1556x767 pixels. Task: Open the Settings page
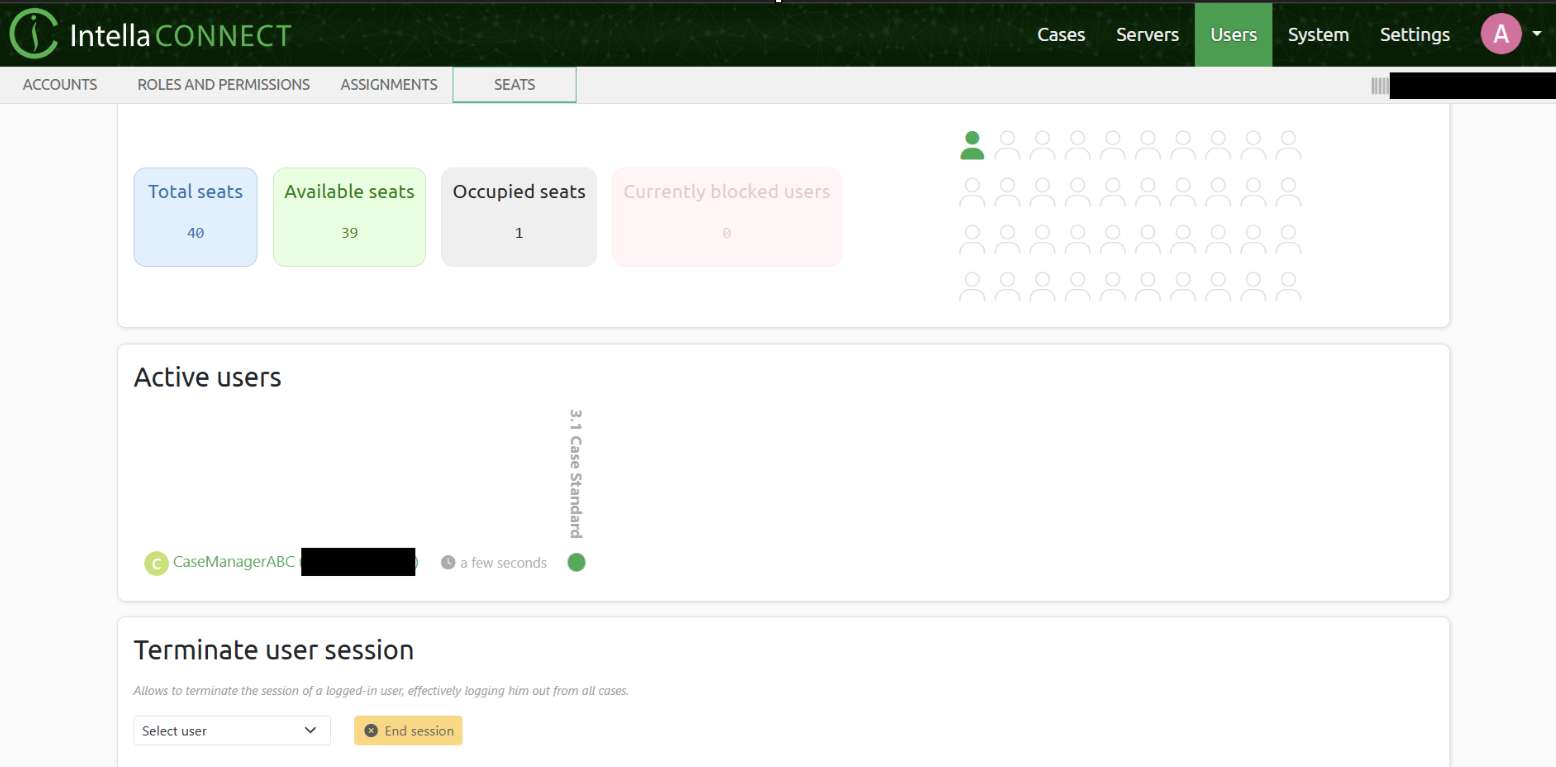(x=1414, y=35)
